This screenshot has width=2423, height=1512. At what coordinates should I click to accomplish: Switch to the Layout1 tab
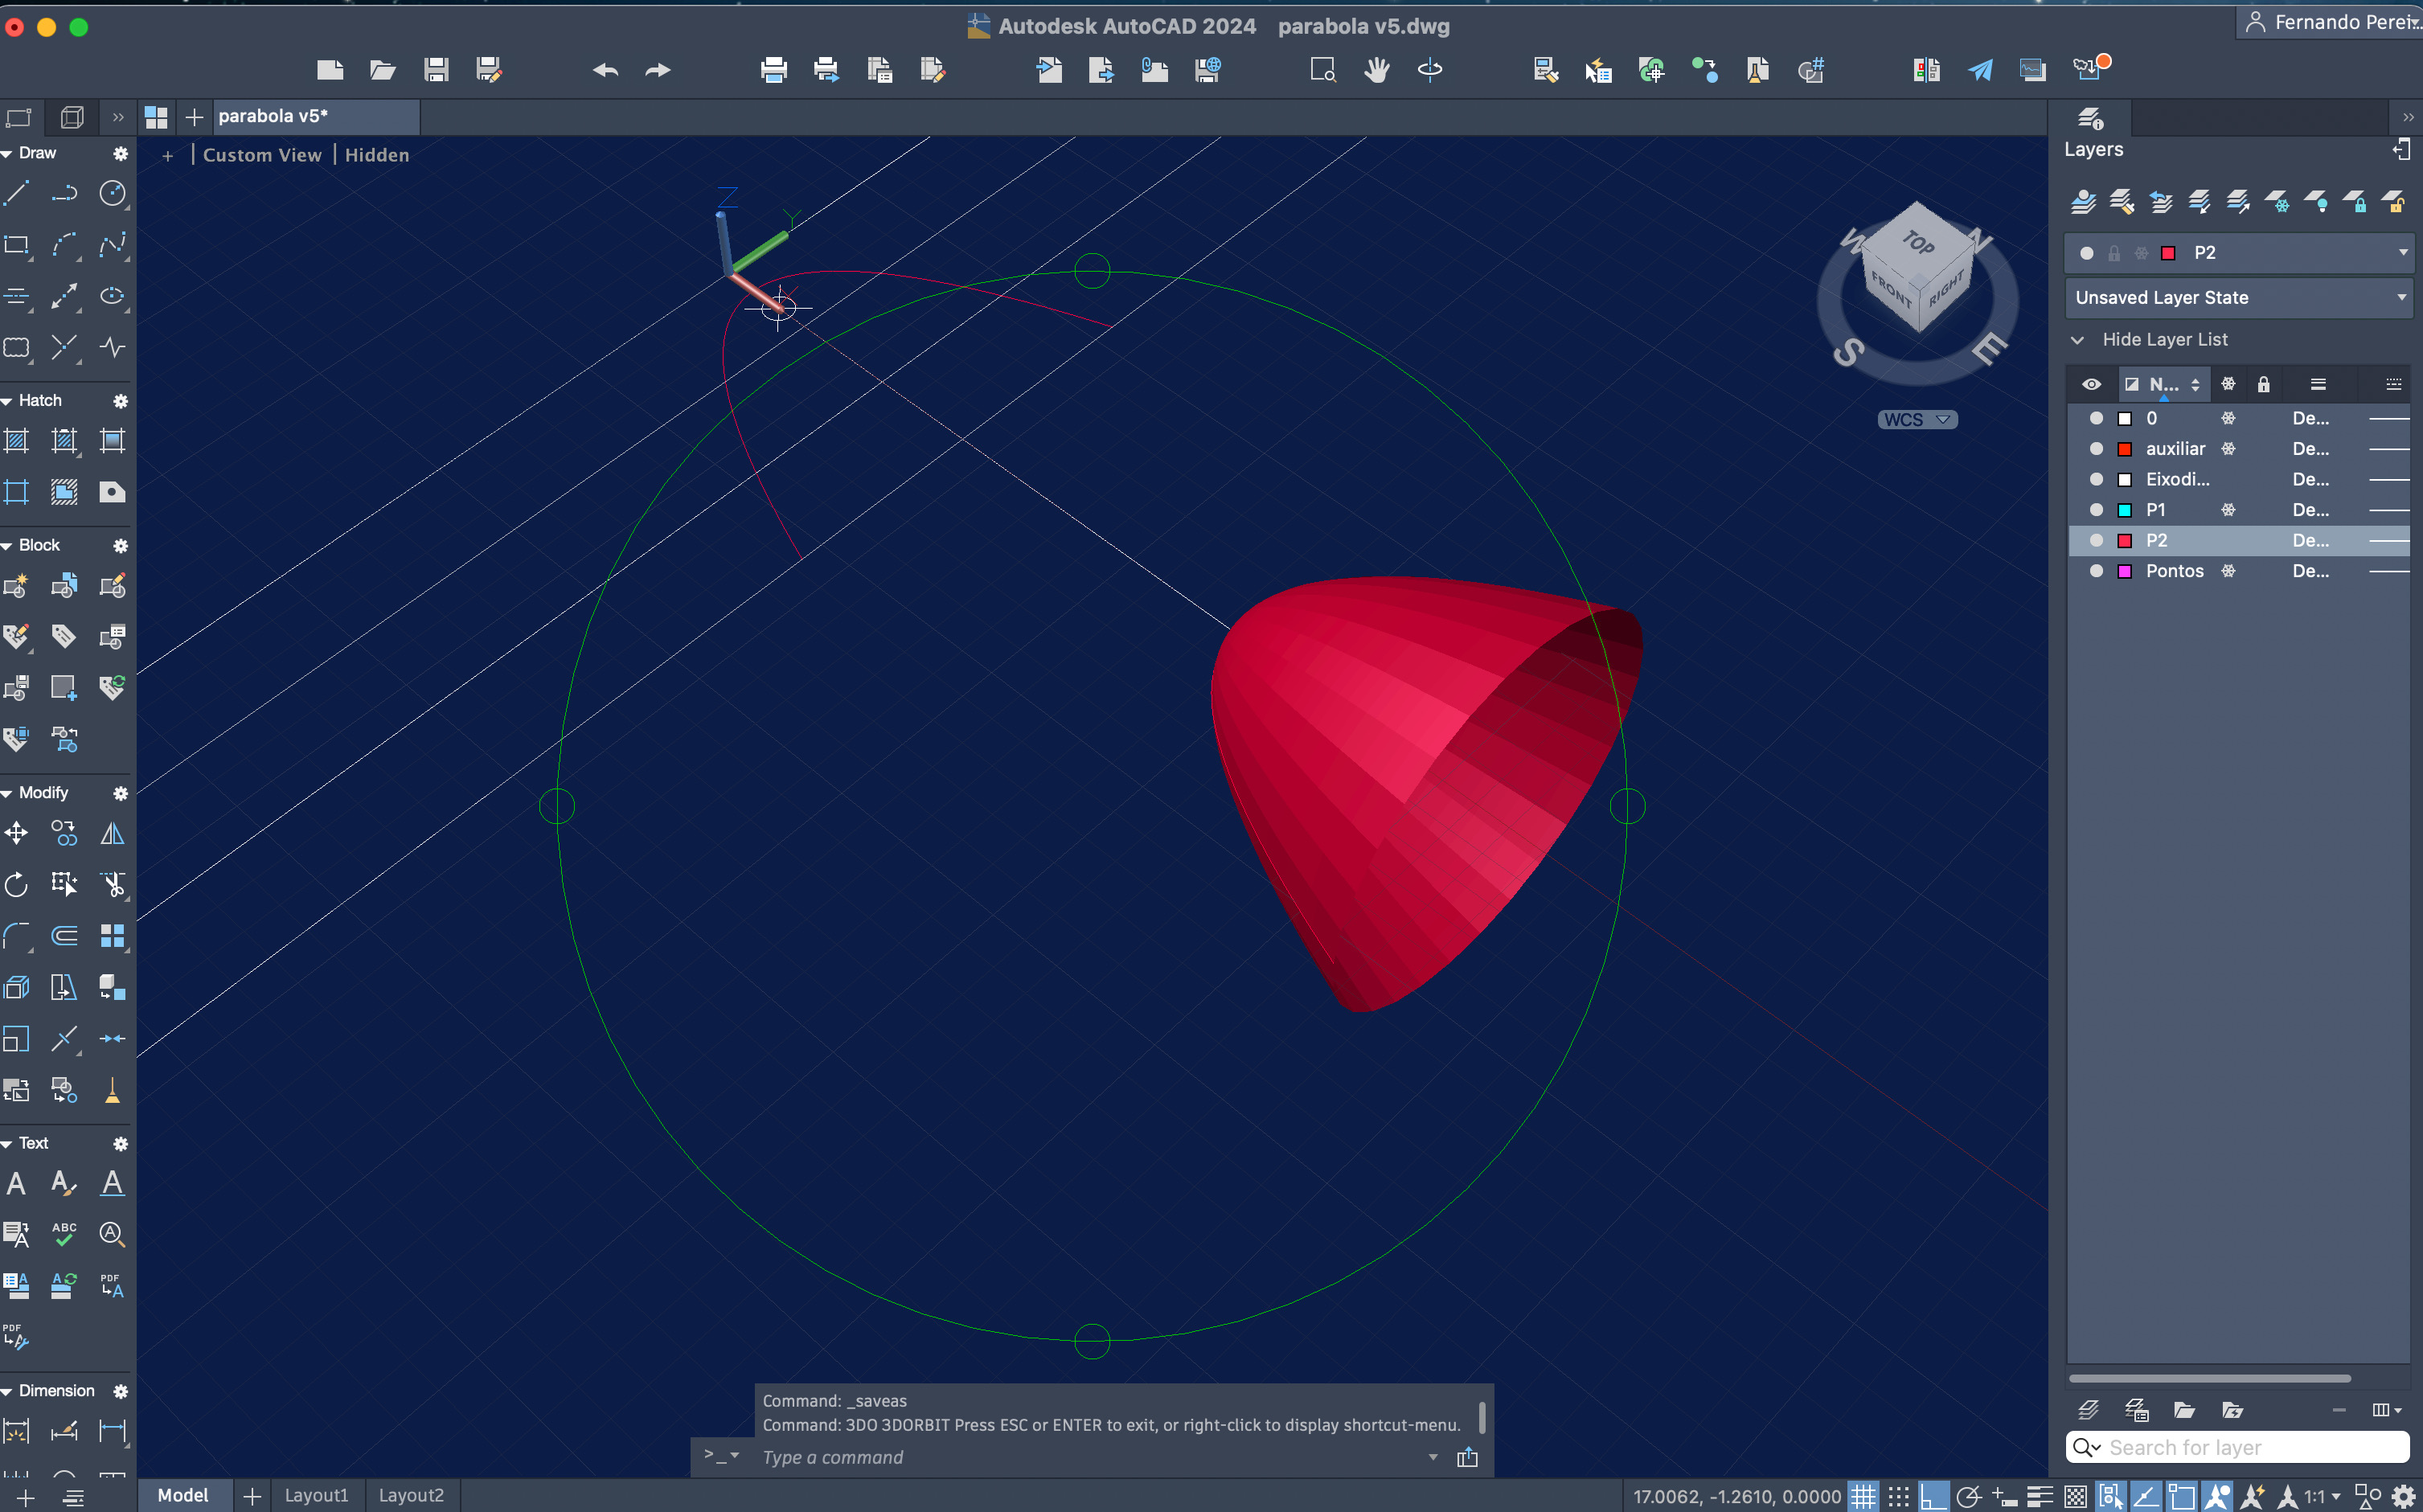[317, 1495]
